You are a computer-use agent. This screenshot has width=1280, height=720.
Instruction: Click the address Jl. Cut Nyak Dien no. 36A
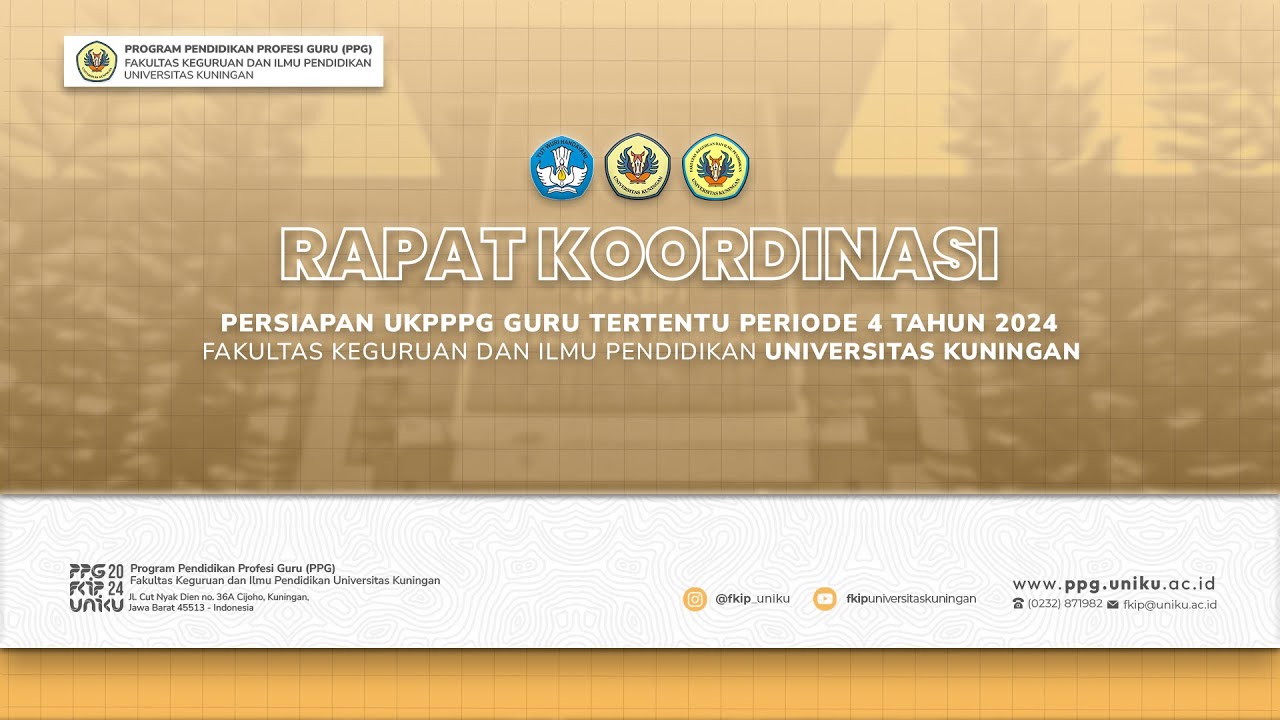click(x=219, y=597)
